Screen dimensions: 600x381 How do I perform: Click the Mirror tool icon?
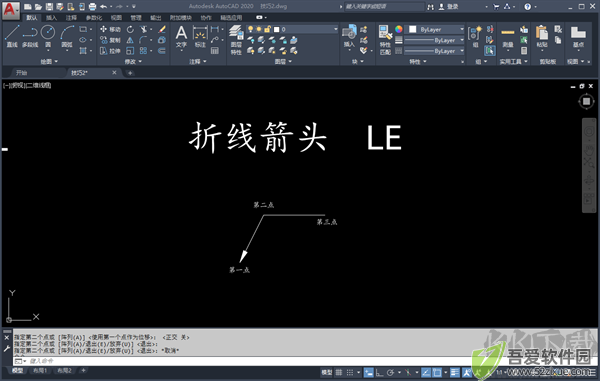pyautogui.click(x=130, y=40)
